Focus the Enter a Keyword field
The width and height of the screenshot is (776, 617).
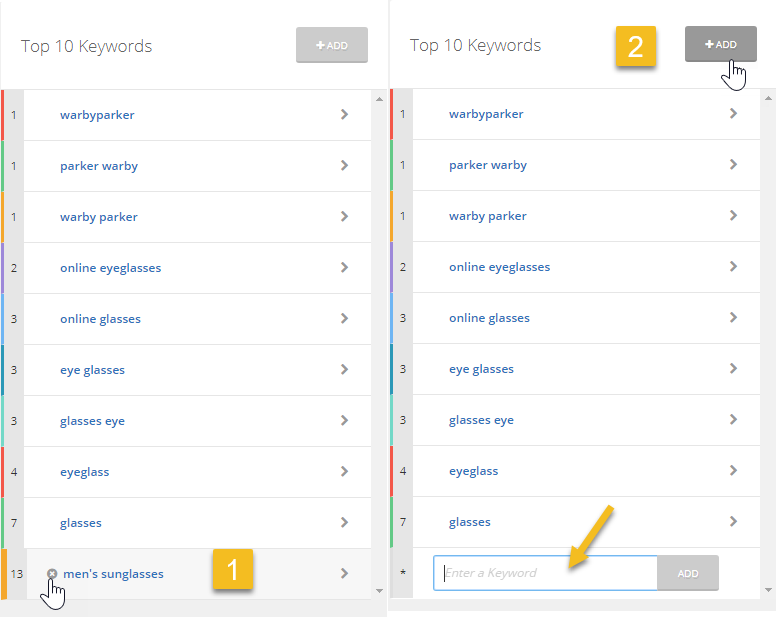tap(545, 573)
